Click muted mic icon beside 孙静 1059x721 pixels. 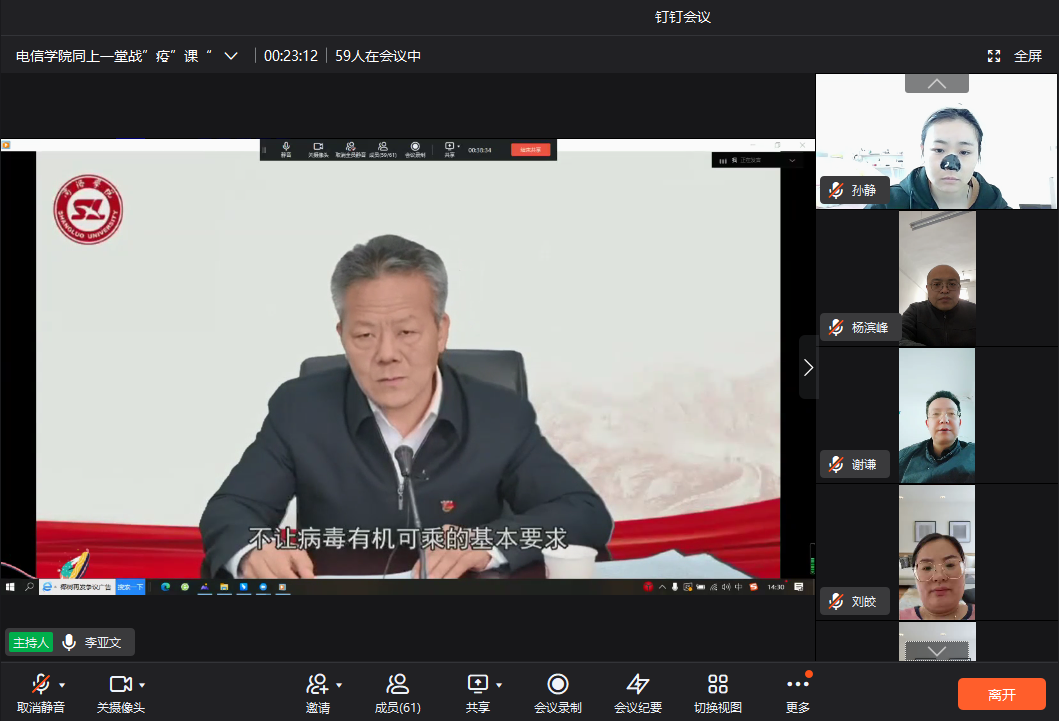836,190
